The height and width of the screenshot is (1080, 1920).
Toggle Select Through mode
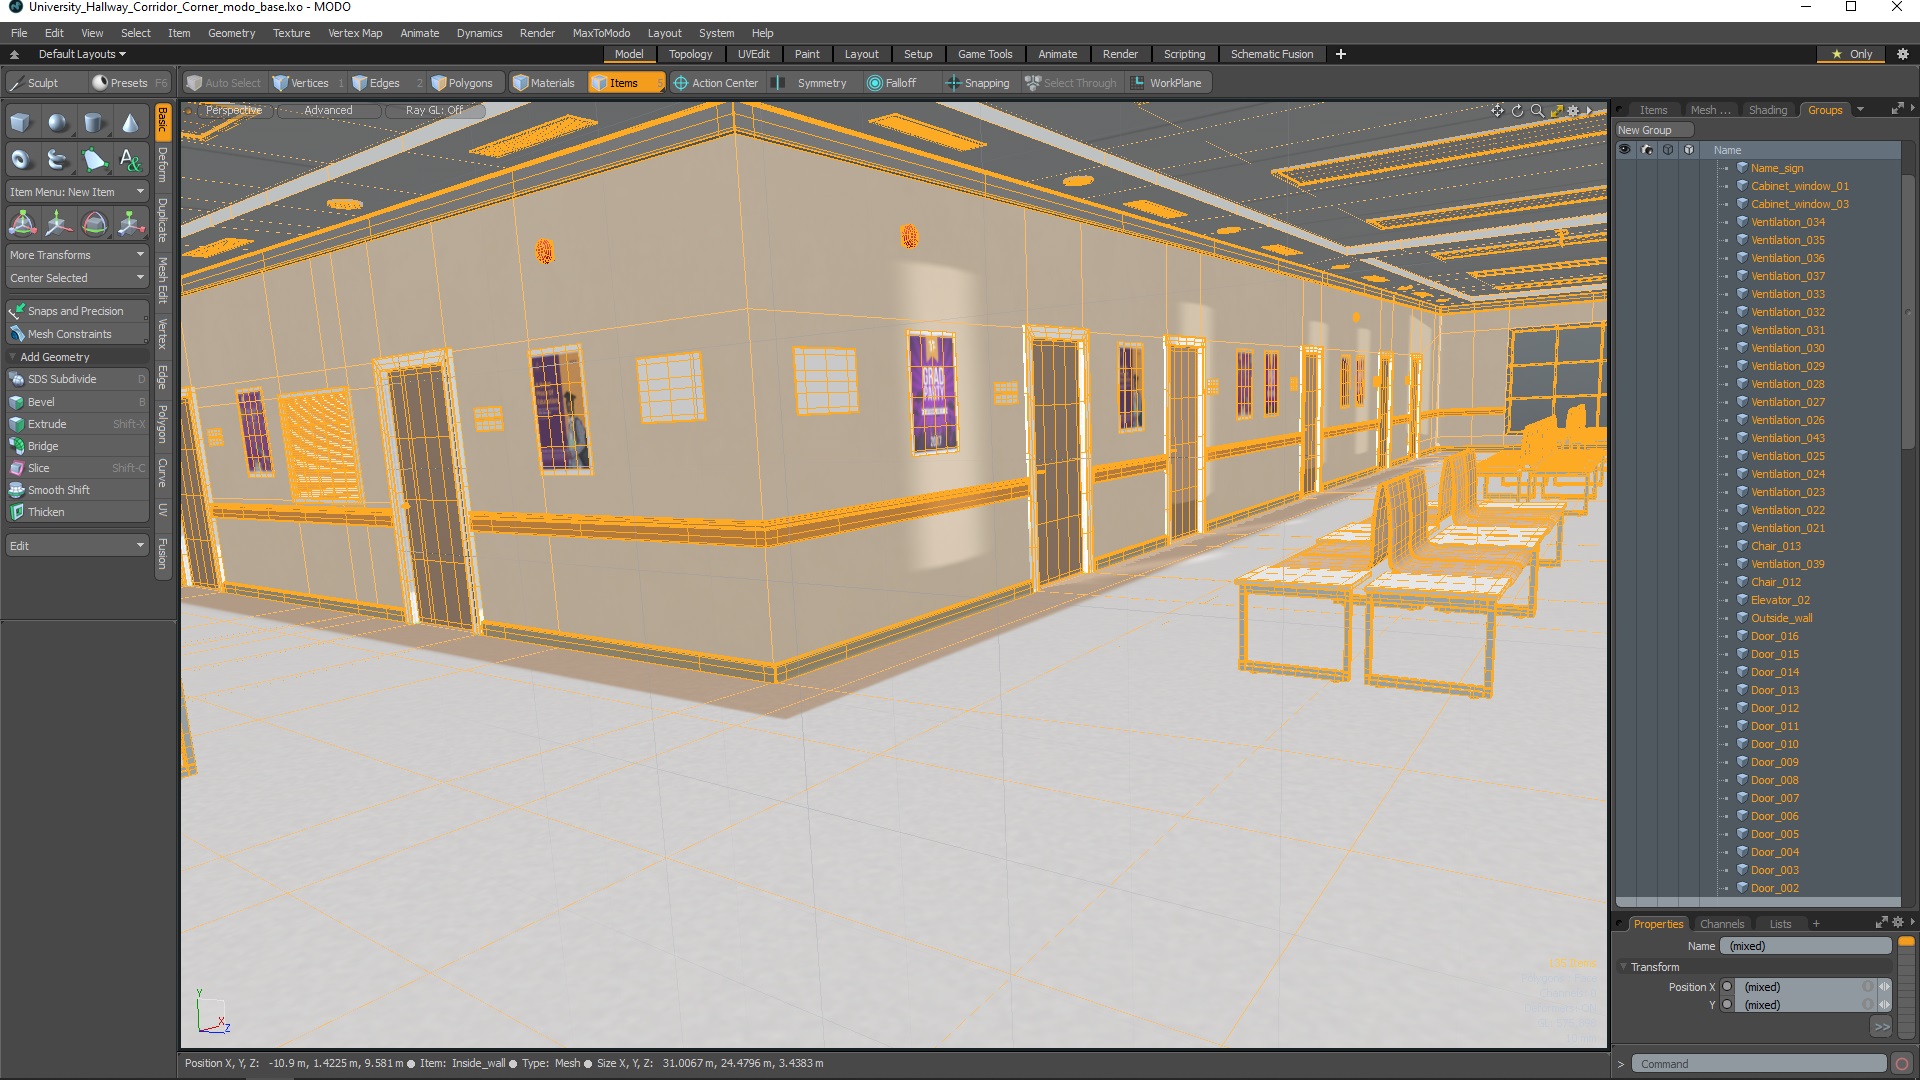pos(1071,82)
